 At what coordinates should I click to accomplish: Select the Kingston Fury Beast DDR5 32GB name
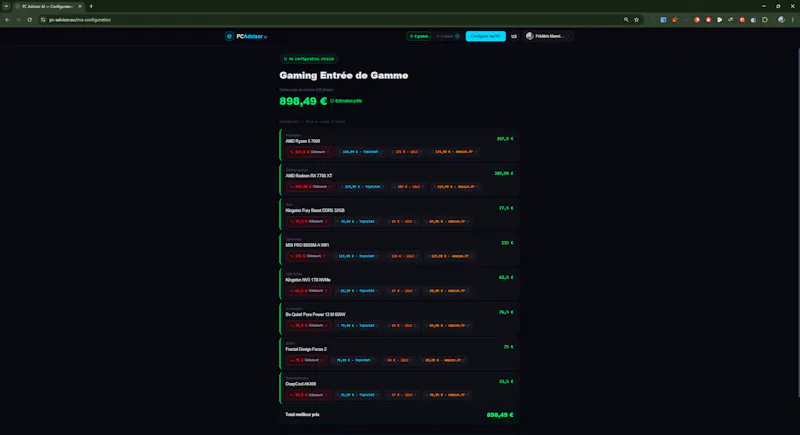tap(315, 211)
